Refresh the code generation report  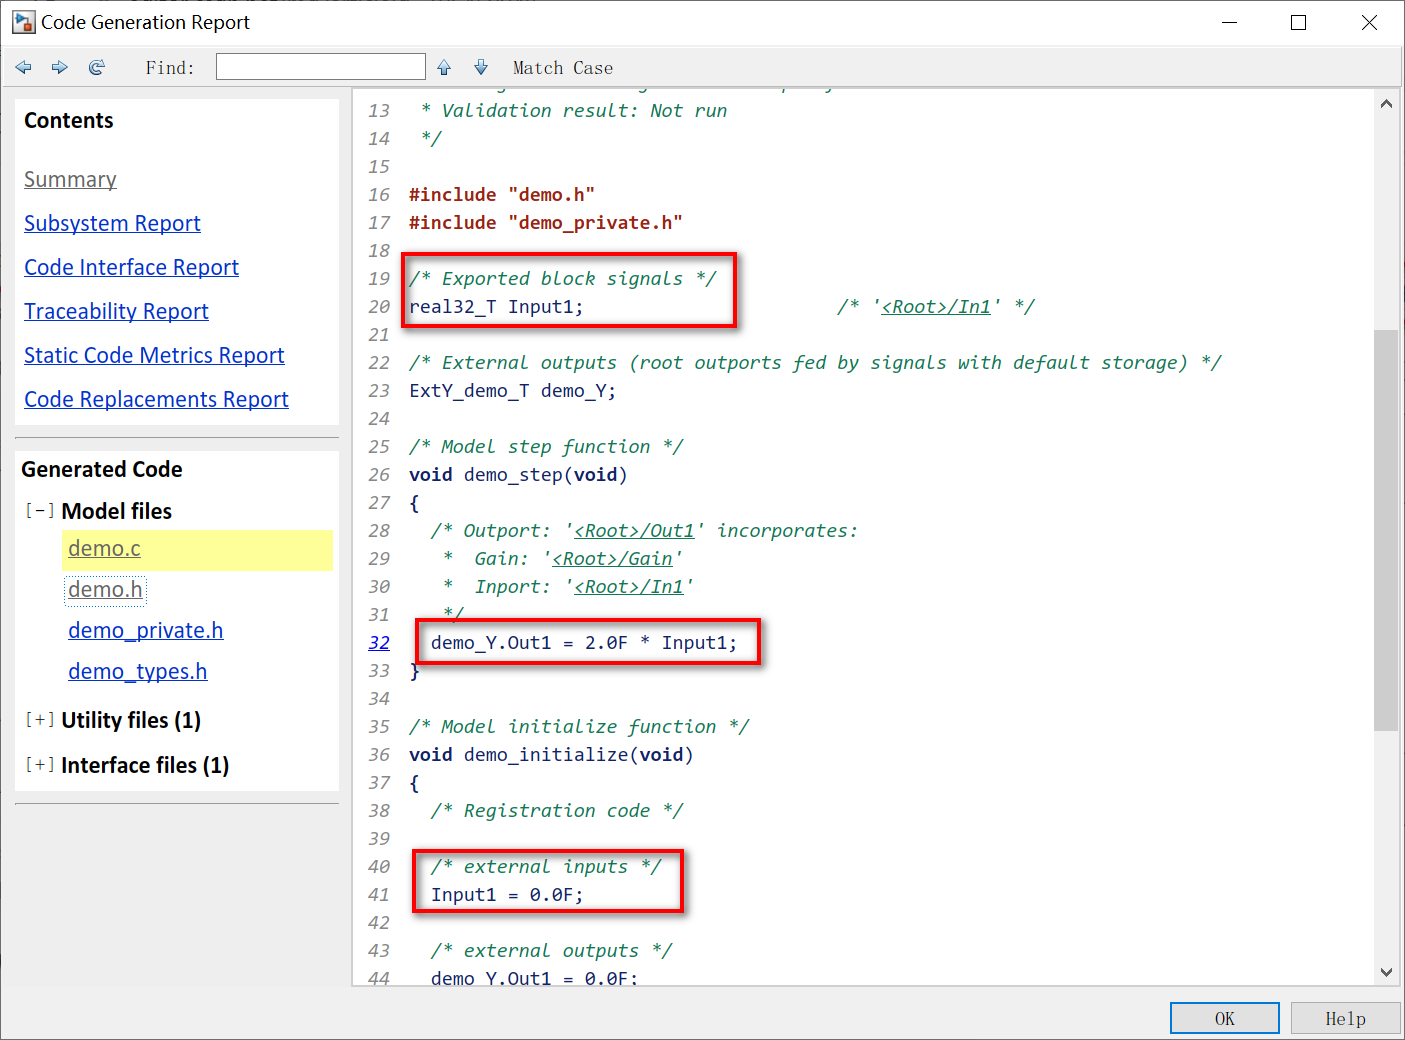tap(97, 67)
